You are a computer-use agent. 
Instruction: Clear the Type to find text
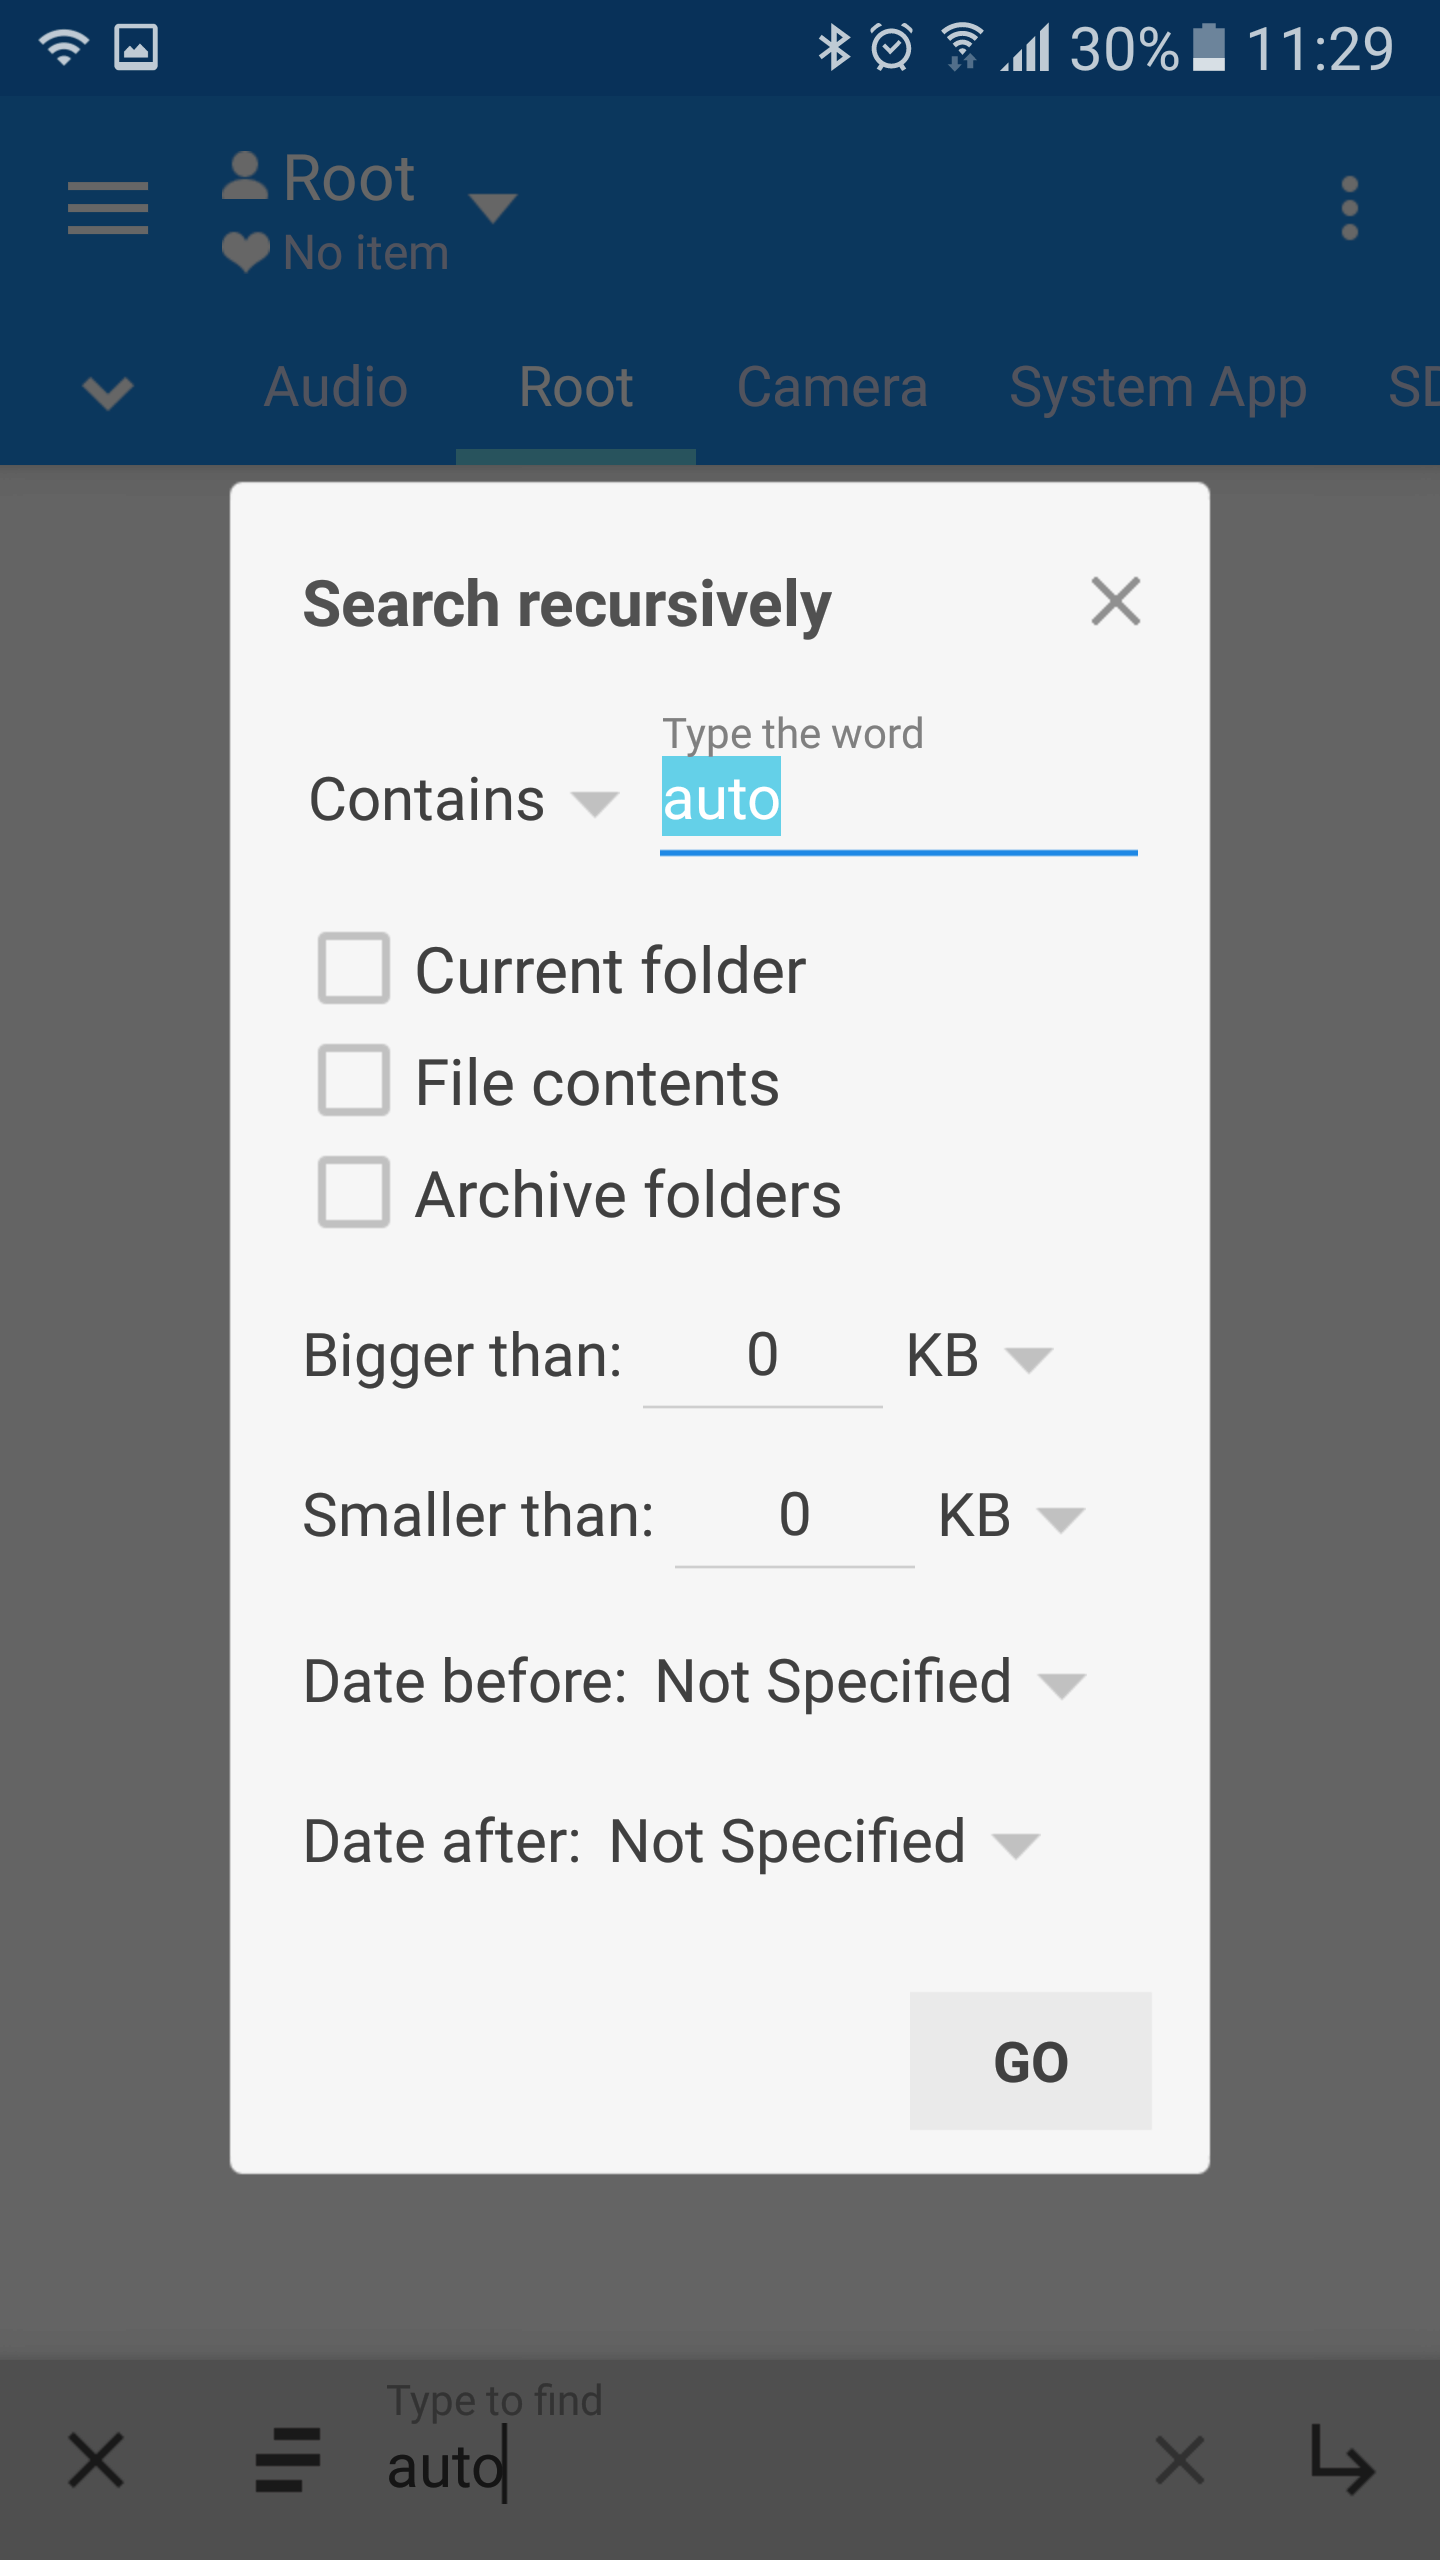pos(1180,2460)
